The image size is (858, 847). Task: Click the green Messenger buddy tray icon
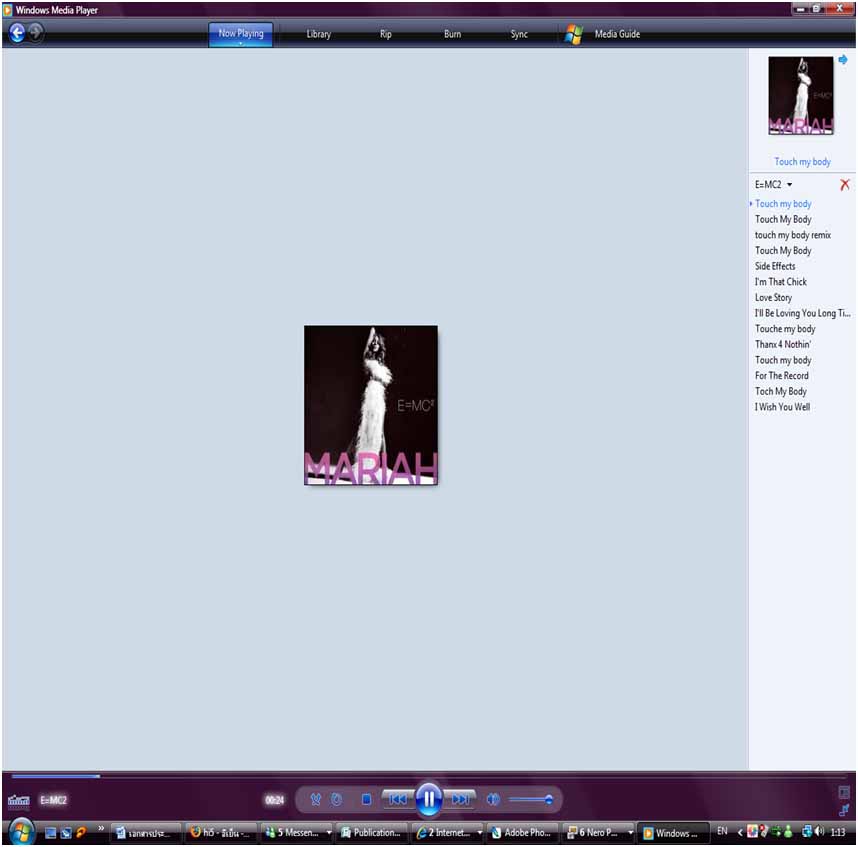click(788, 832)
